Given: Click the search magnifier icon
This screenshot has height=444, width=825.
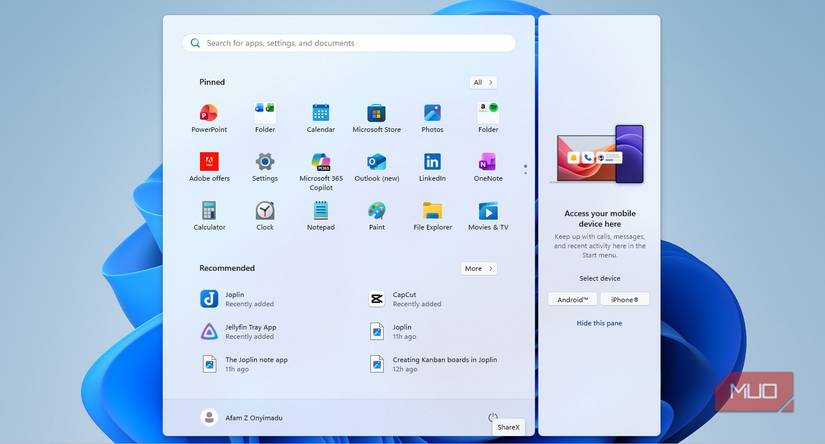Looking at the screenshot, I should pyautogui.click(x=195, y=43).
